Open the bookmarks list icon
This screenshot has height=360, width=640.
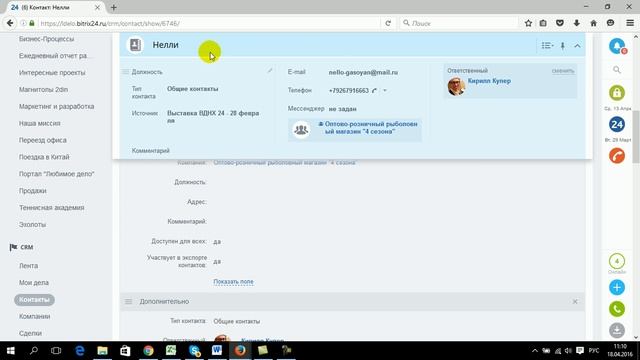(543, 23)
